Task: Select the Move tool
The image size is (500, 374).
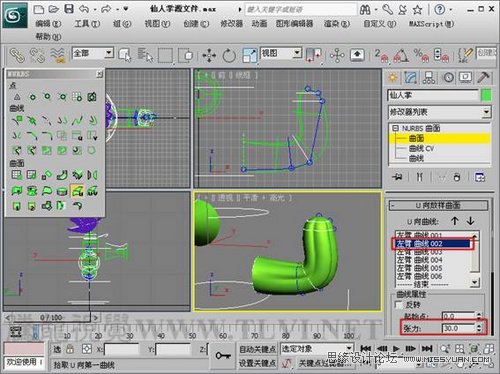Action: click(209, 55)
